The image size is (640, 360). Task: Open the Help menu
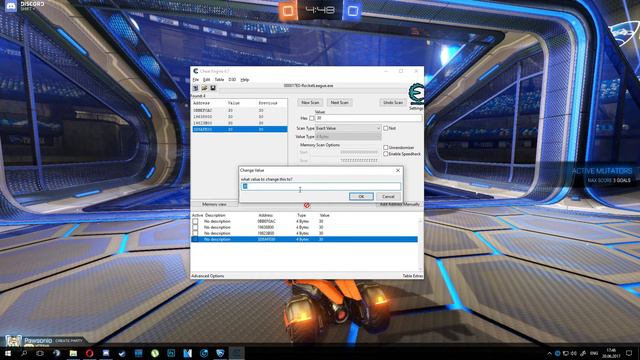(244, 80)
